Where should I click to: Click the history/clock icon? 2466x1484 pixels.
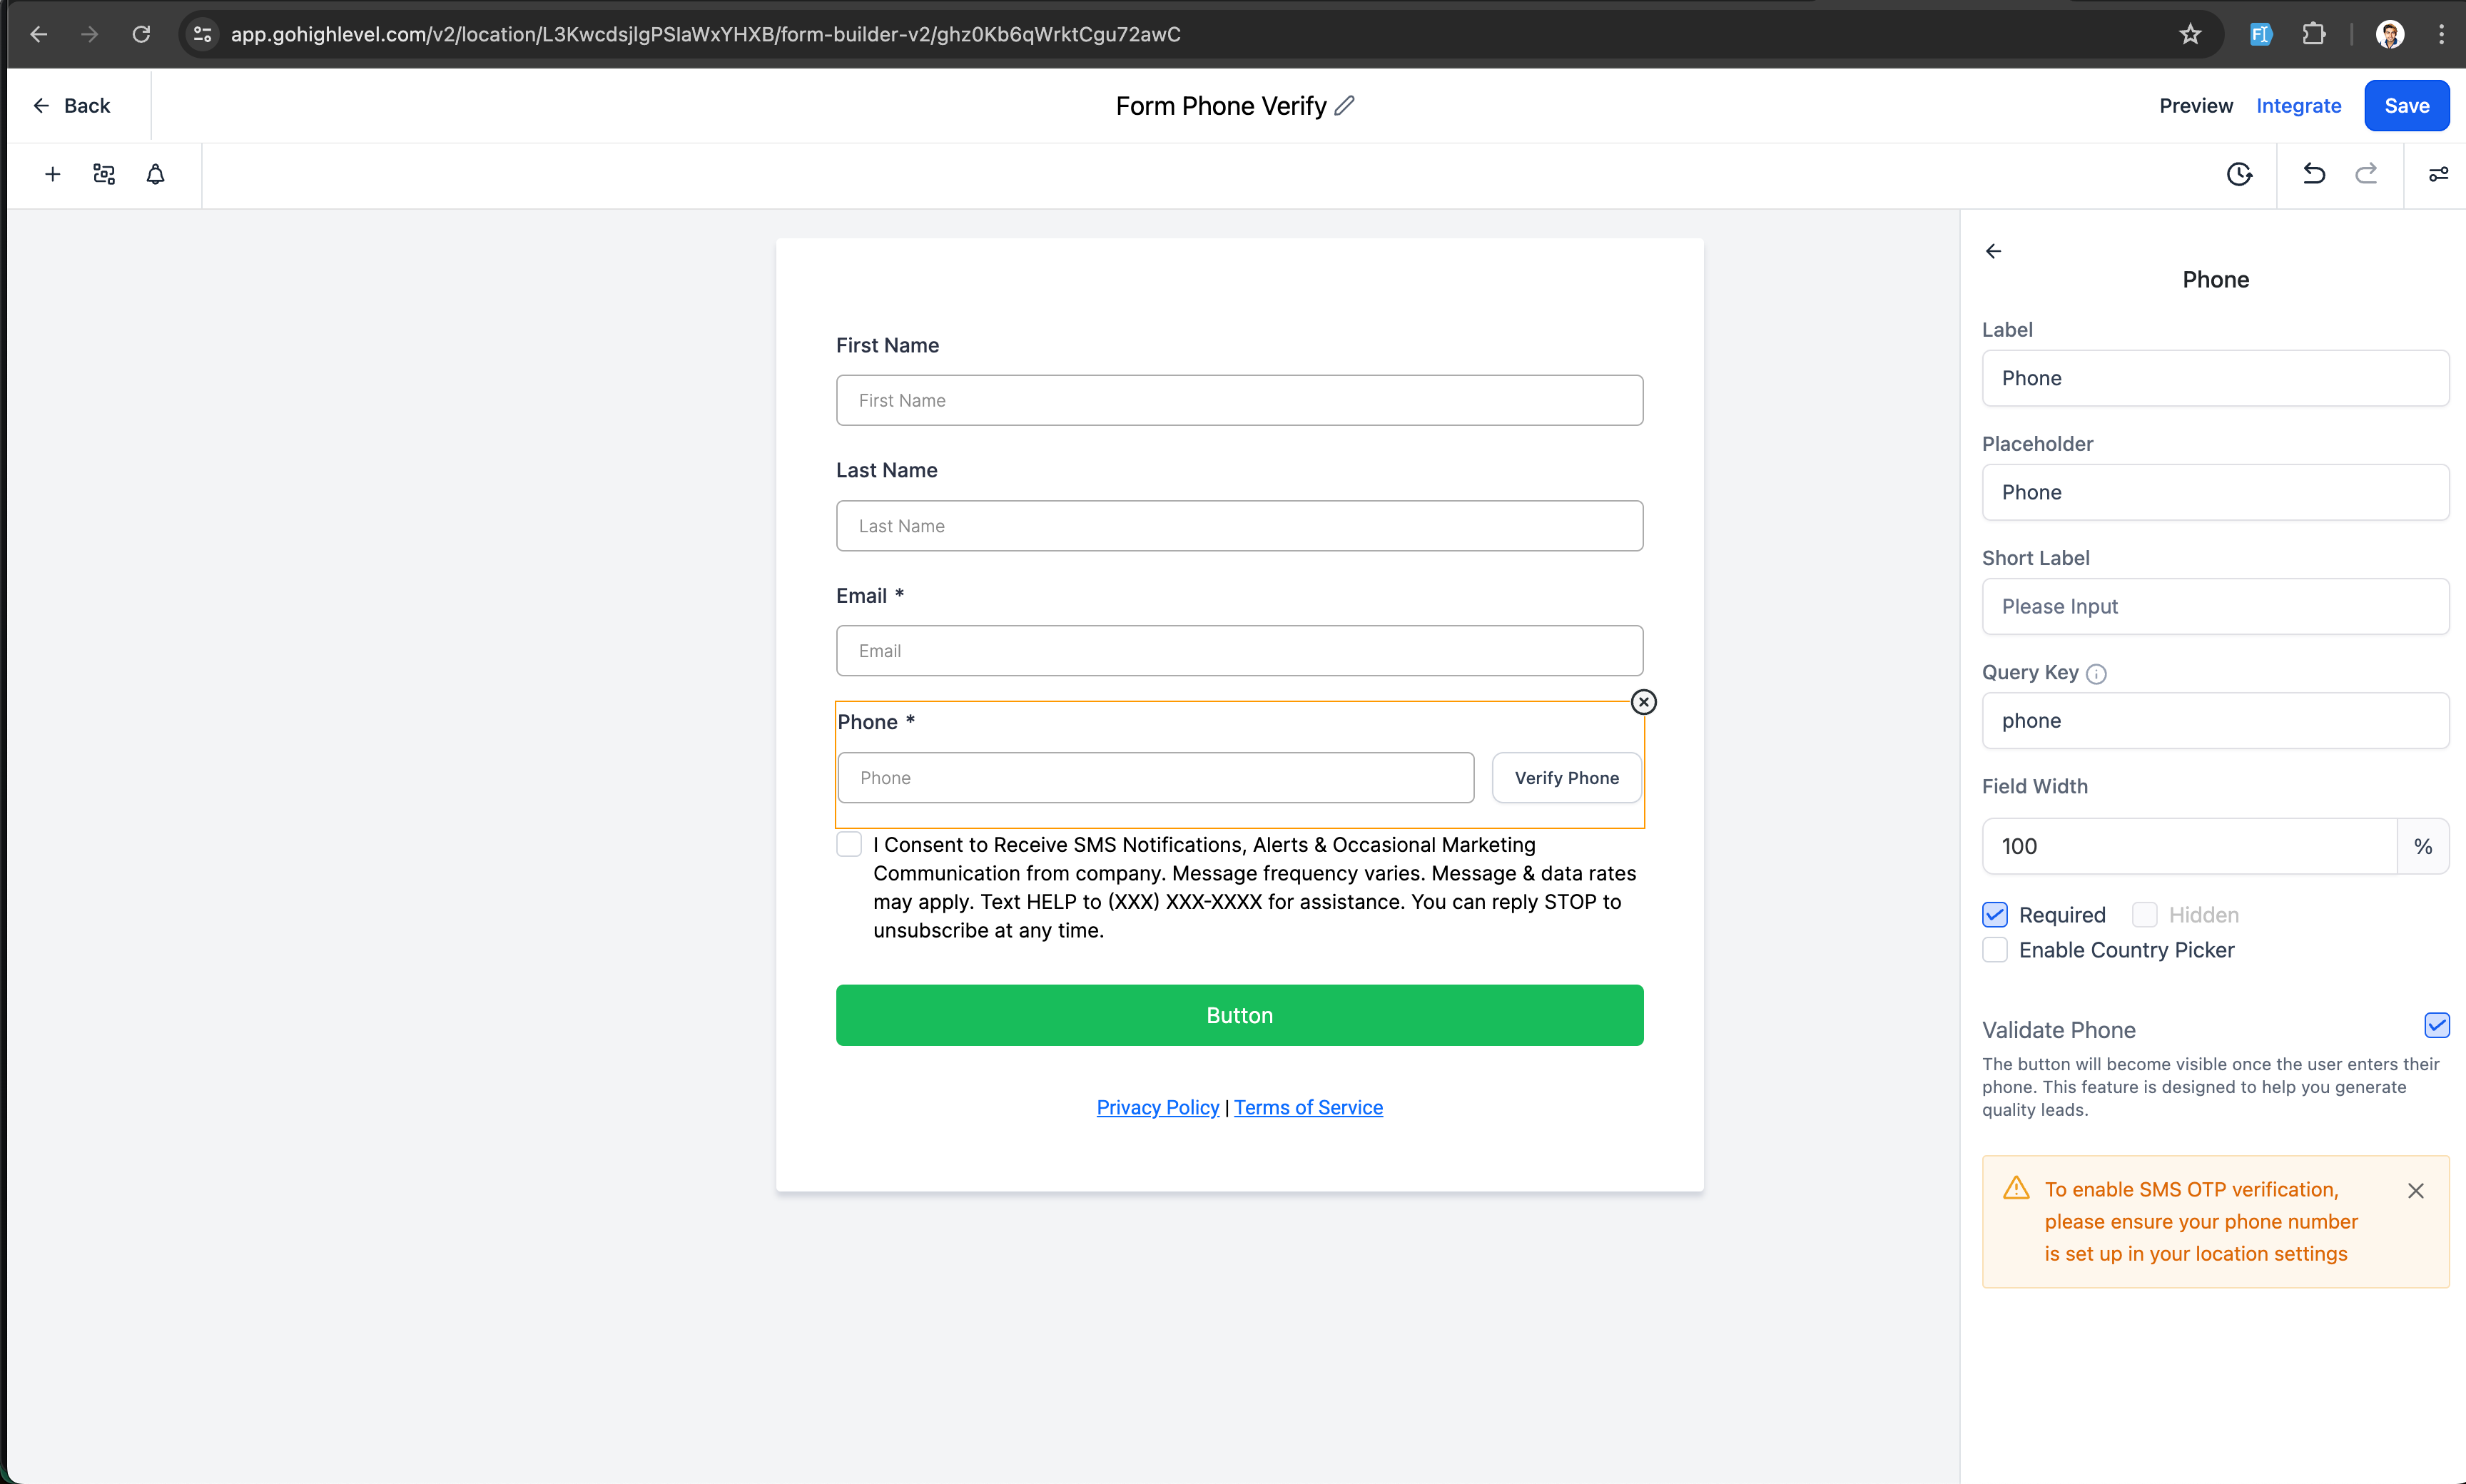pos(2241,174)
